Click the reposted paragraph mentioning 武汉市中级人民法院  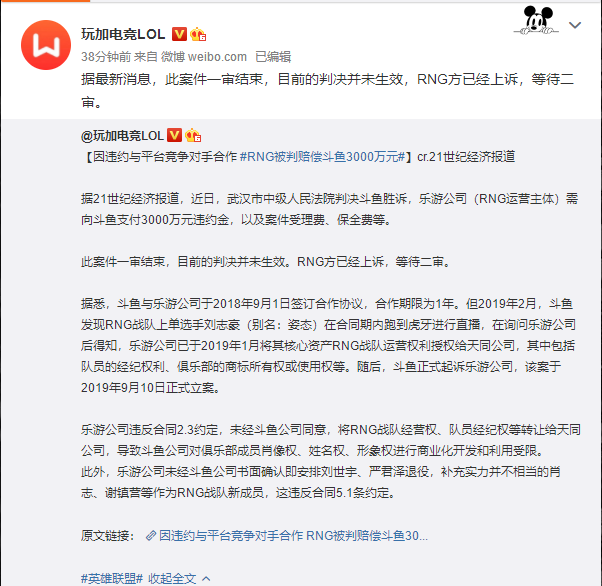coord(329,209)
